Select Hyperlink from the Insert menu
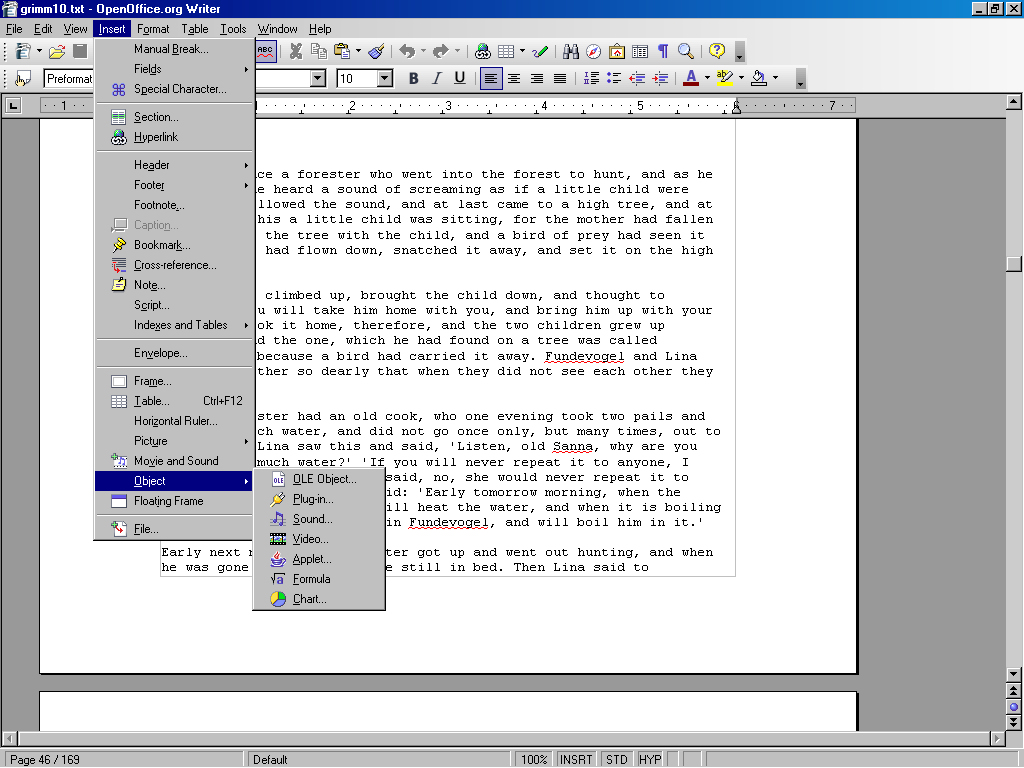This screenshot has height=768, width=1024. tap(156, 137)
